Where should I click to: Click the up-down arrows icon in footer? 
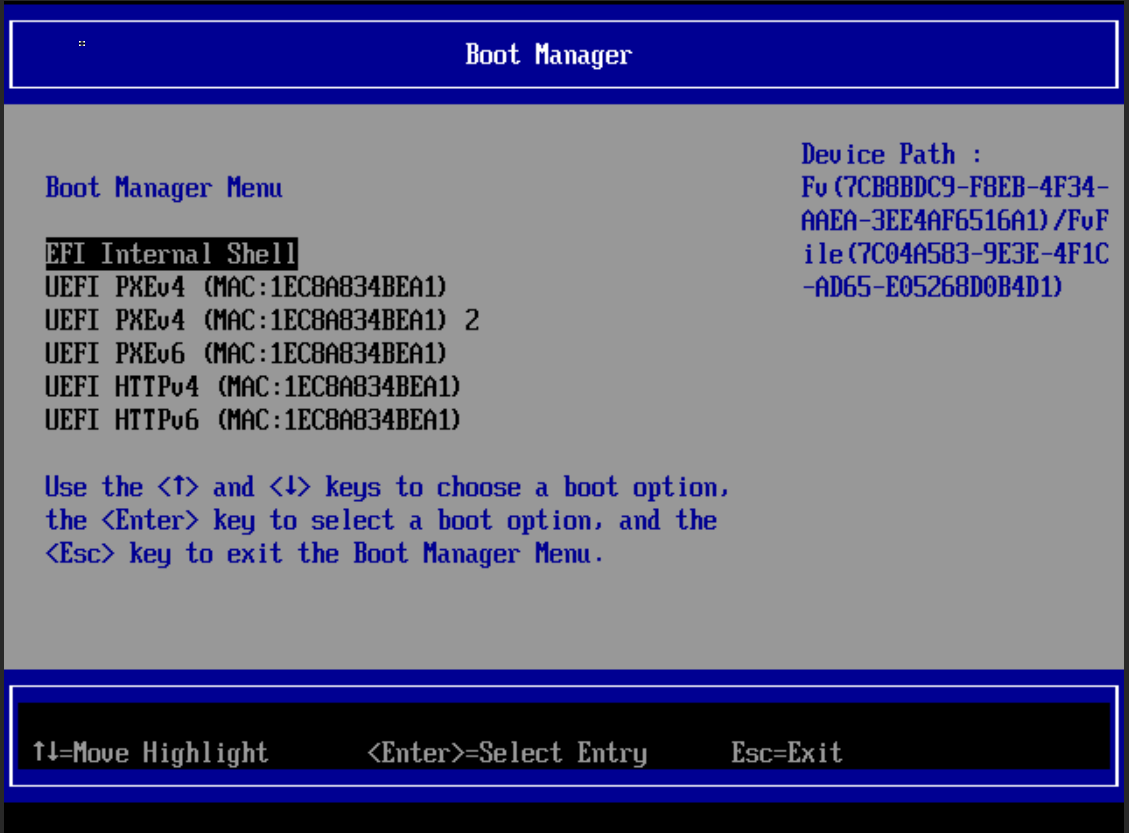click(x=45, y=752)
